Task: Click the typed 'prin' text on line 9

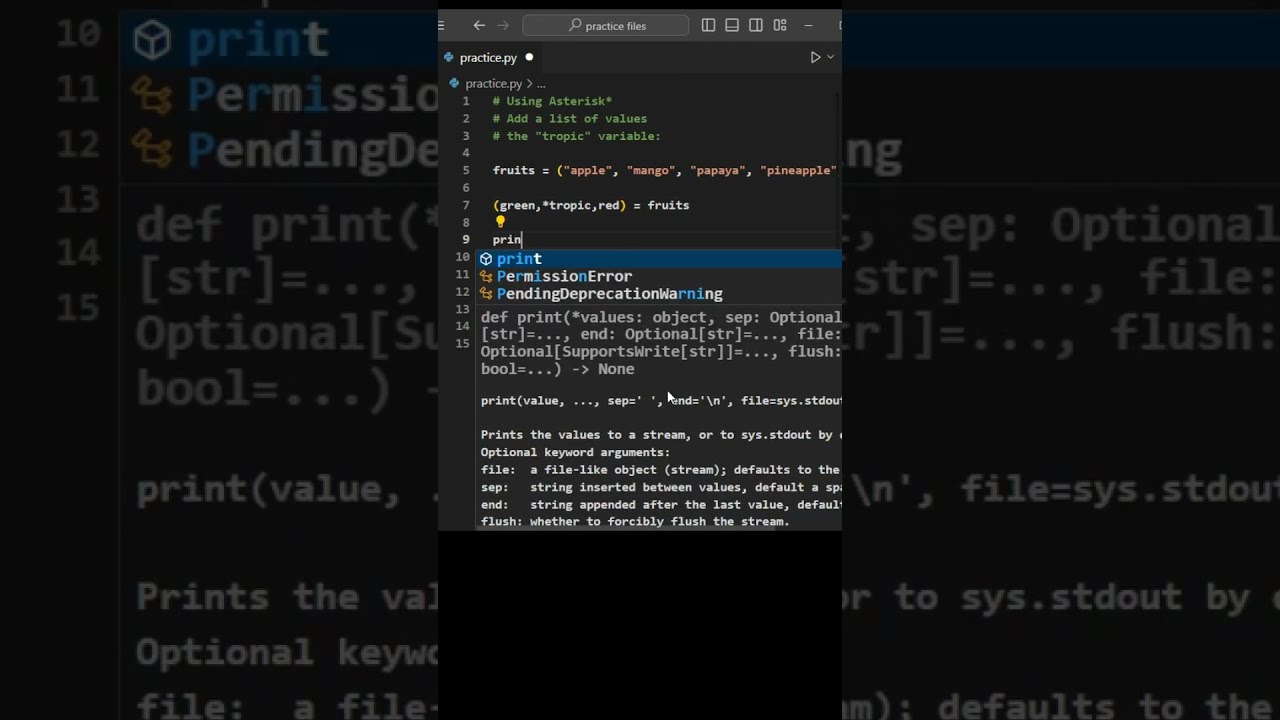Action: [506, 239]
